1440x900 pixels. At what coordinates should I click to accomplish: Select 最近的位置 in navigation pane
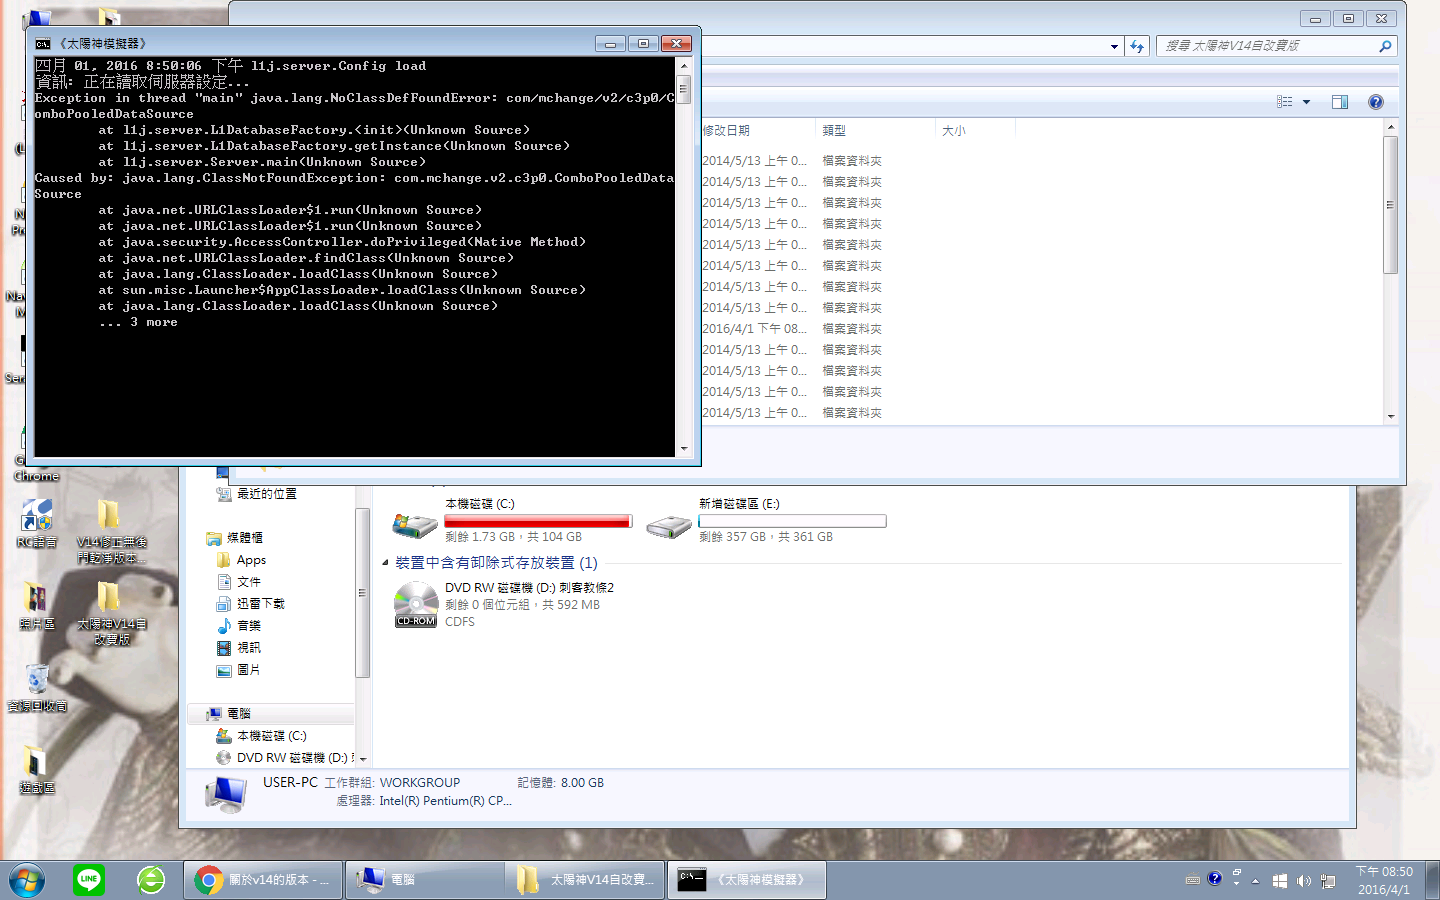point(266,493)
